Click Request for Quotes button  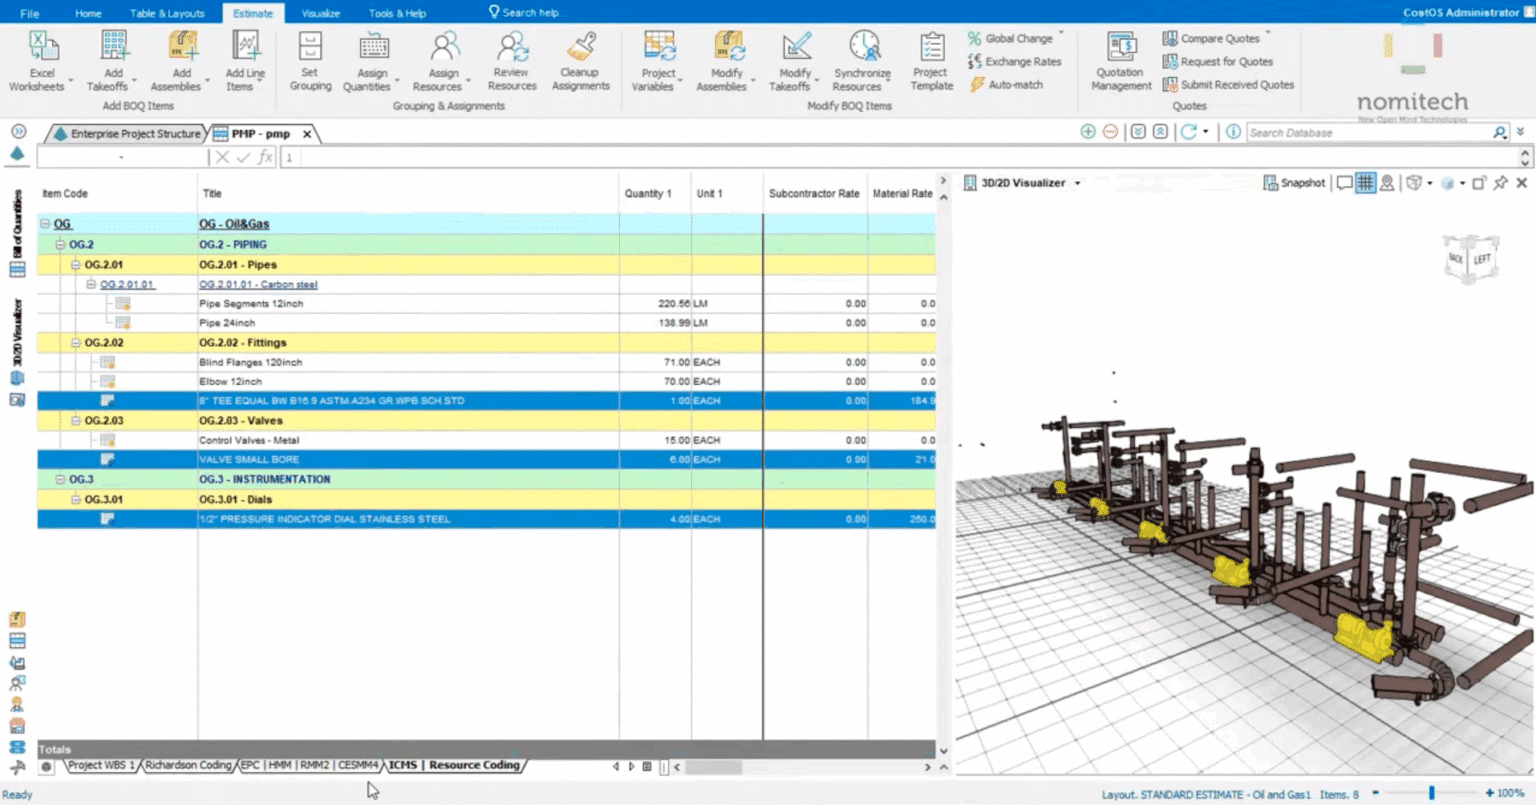(x=1218, y=61)
